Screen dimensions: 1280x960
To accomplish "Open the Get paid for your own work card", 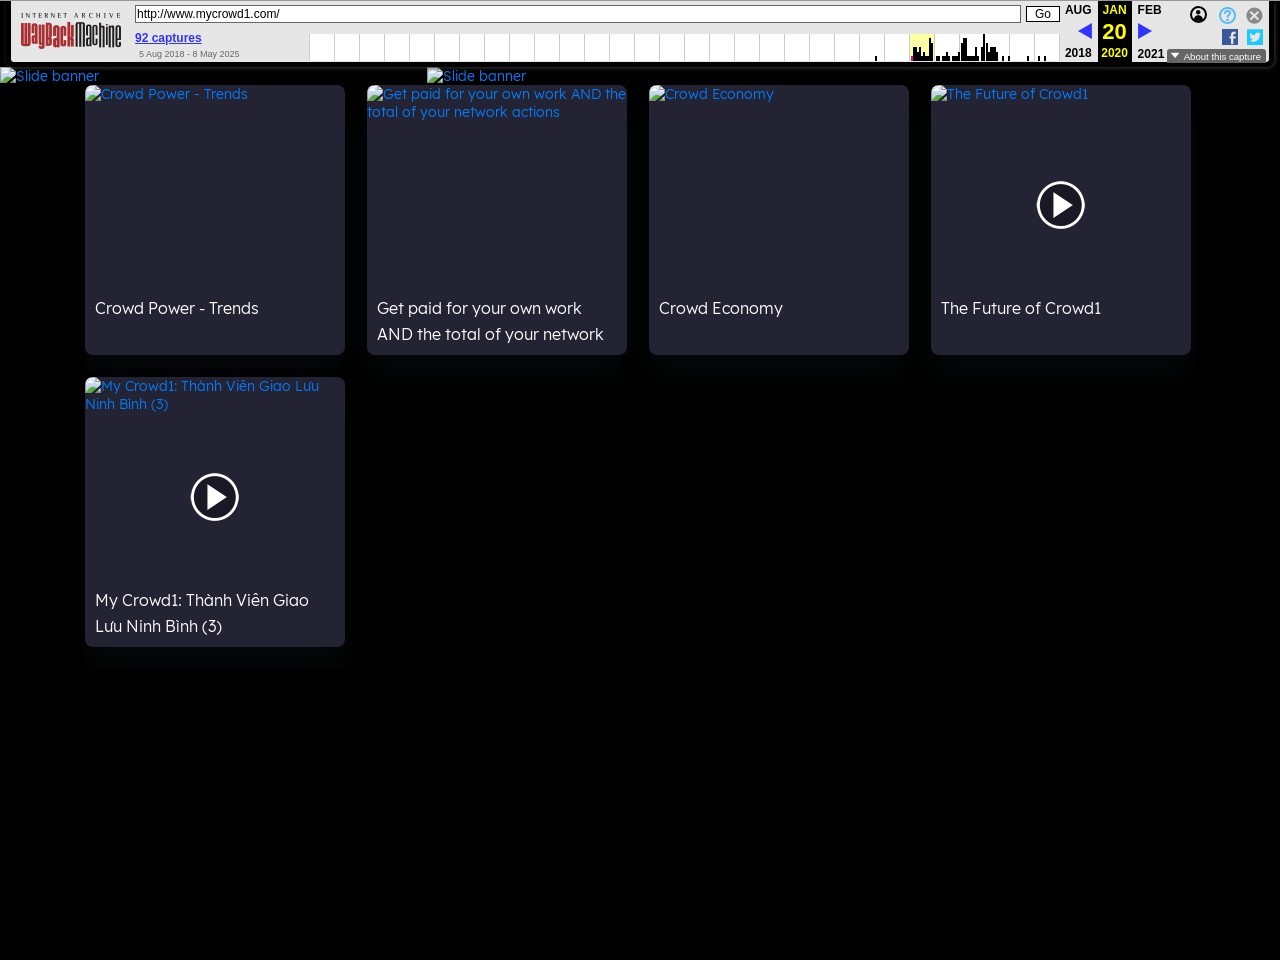I will [497, 220].
